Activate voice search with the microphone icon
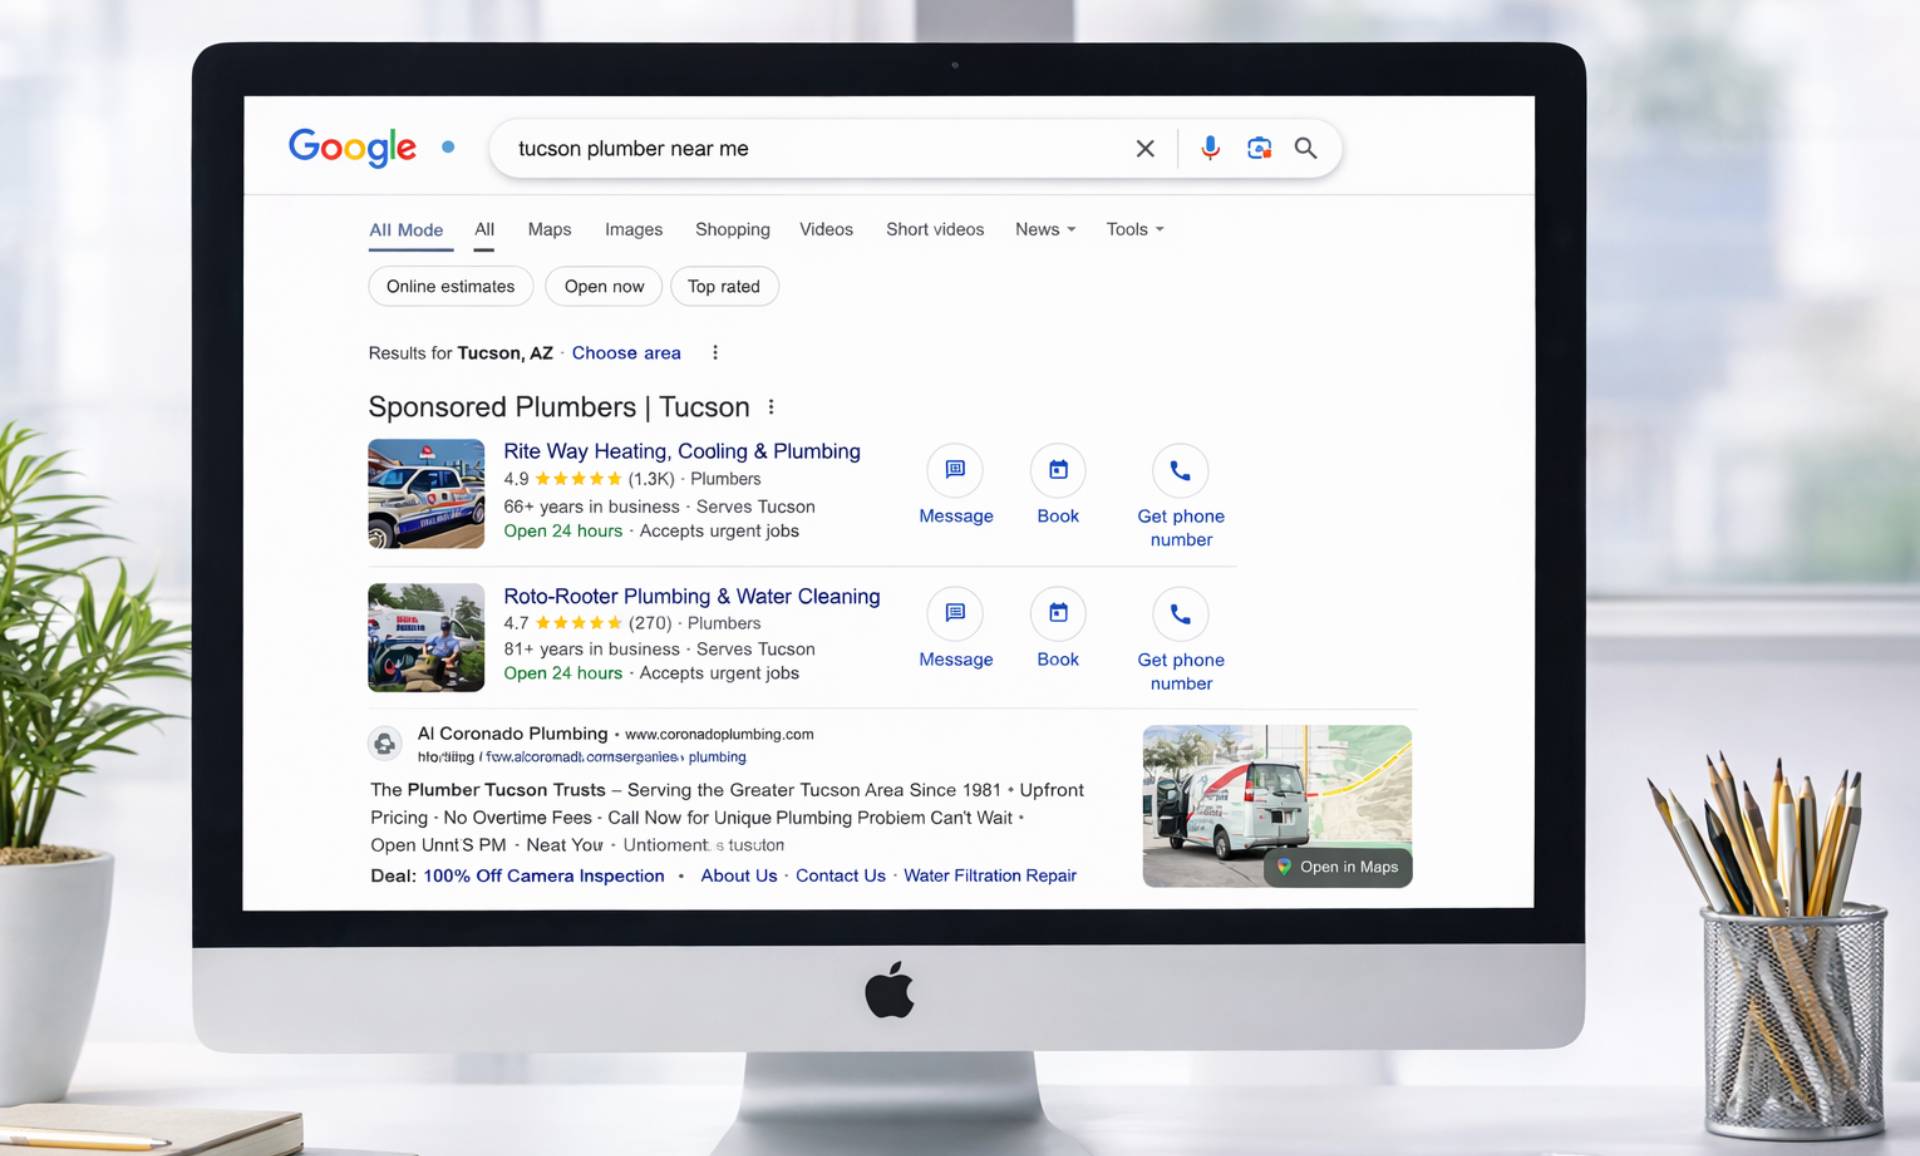 pyautogui.click(x=1209, y=148)
